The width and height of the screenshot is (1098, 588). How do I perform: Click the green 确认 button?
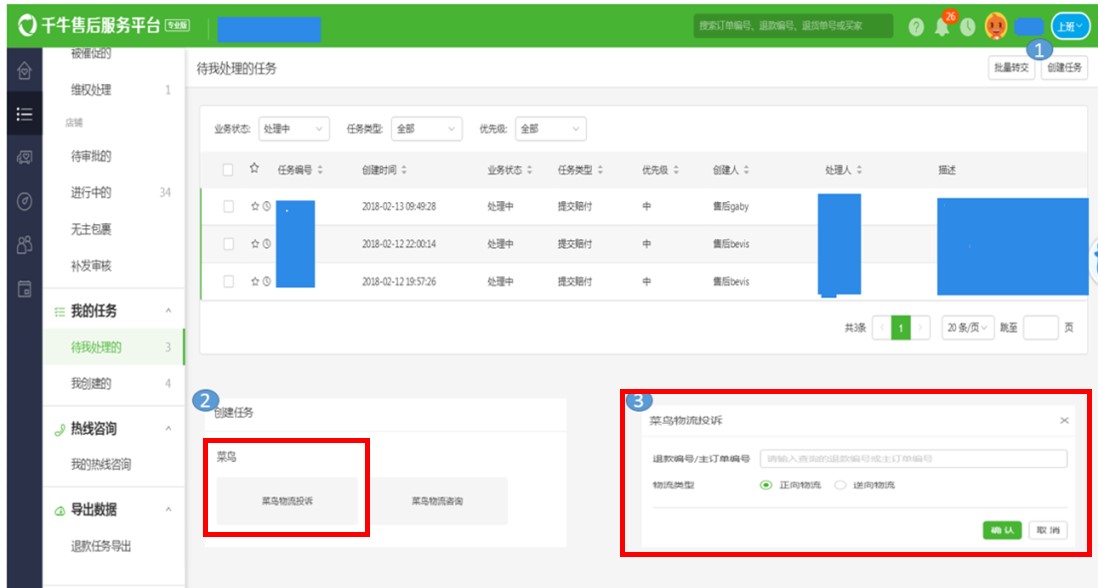pyautogui.click(x=1001, y=530)
